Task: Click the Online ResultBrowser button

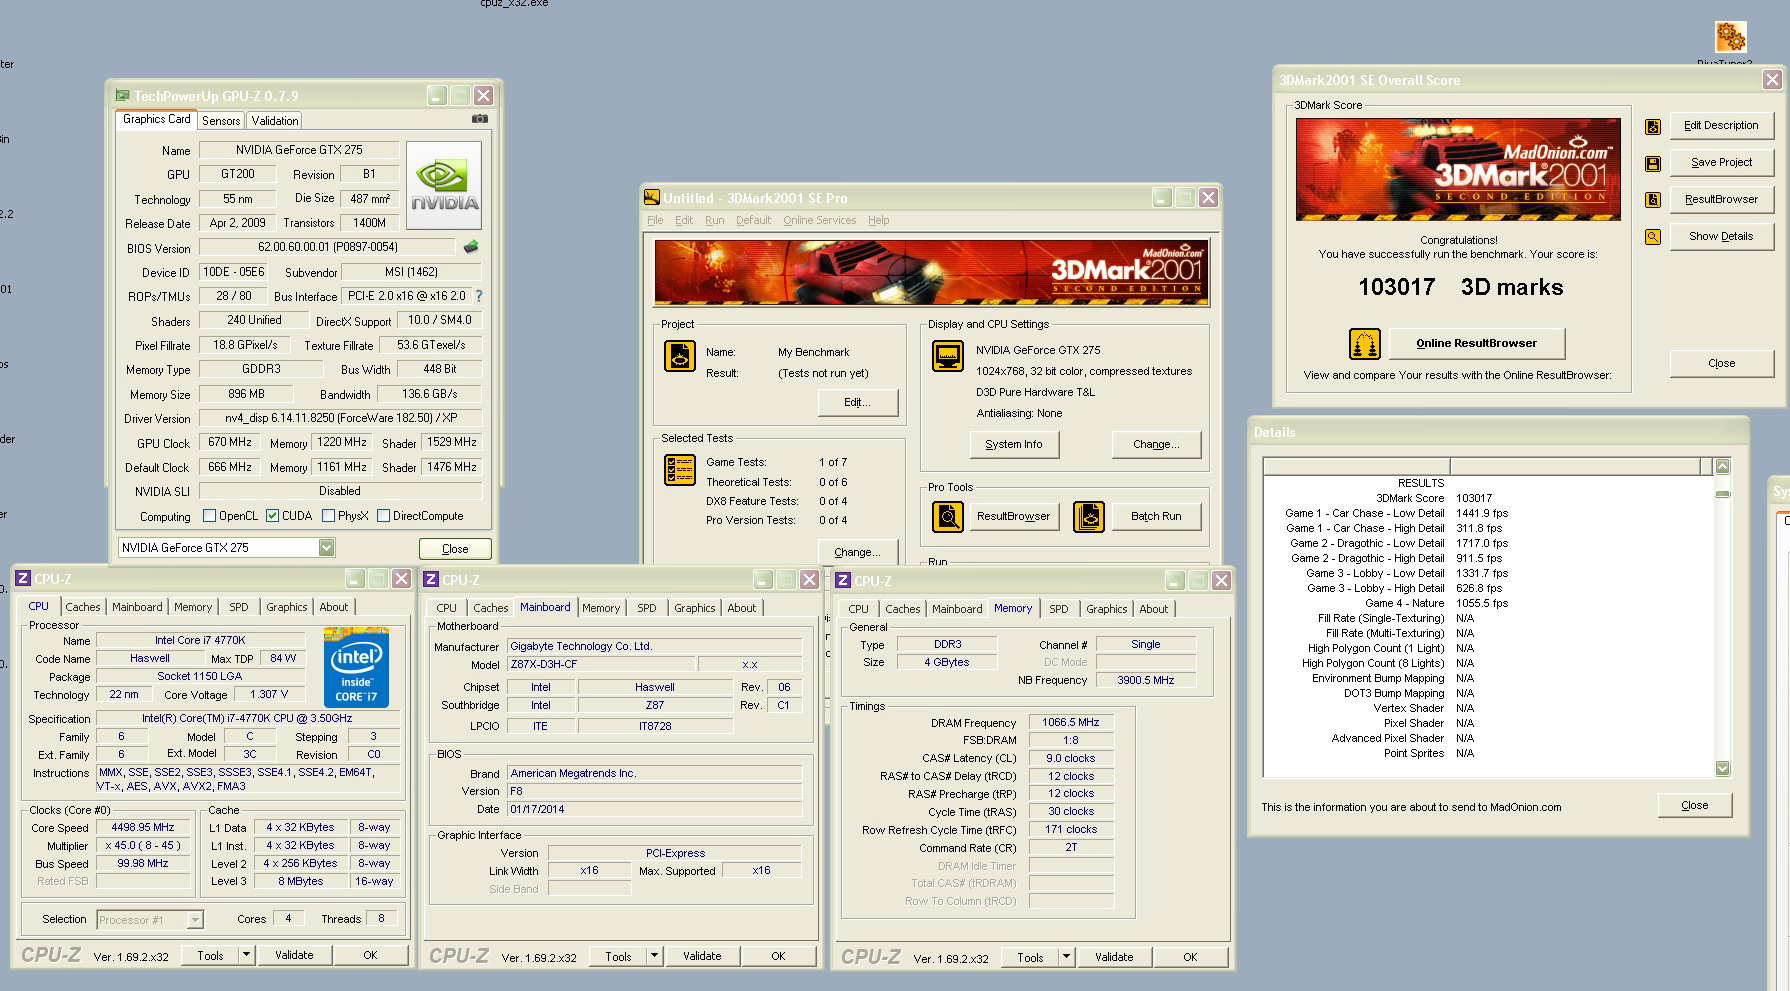Action: coord(1476,343)
